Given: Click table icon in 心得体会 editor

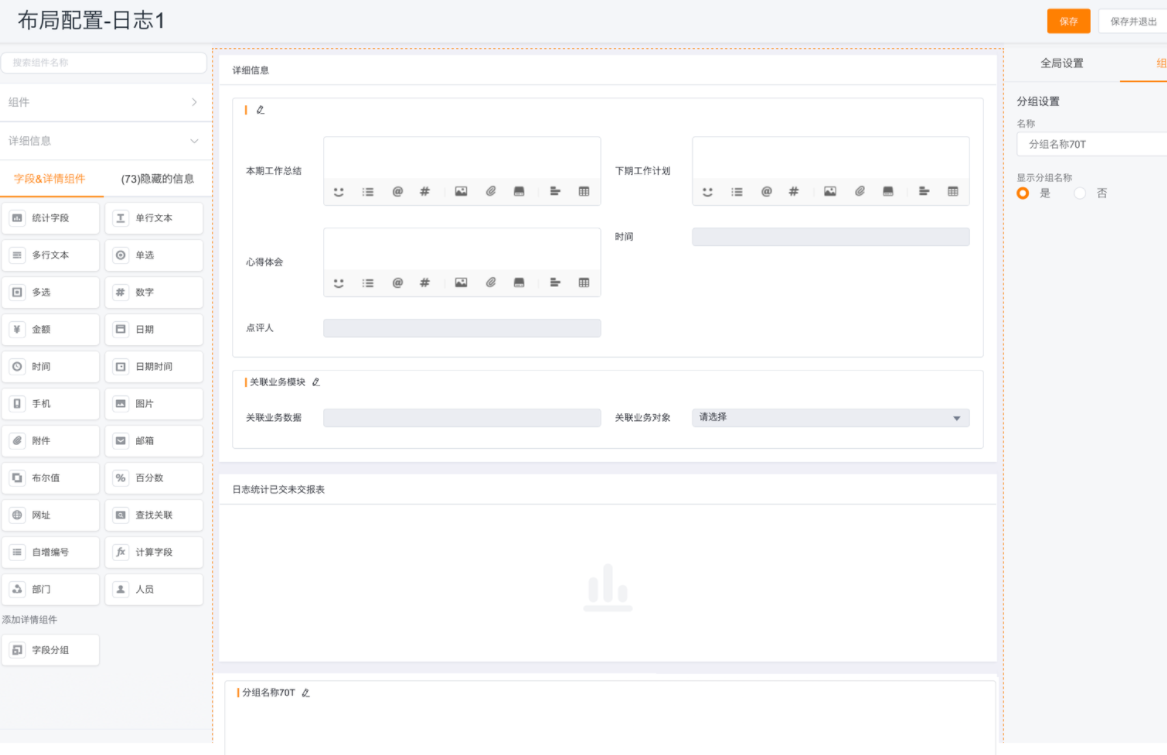Looking at the screenshot, I should (x=584, y=283).
